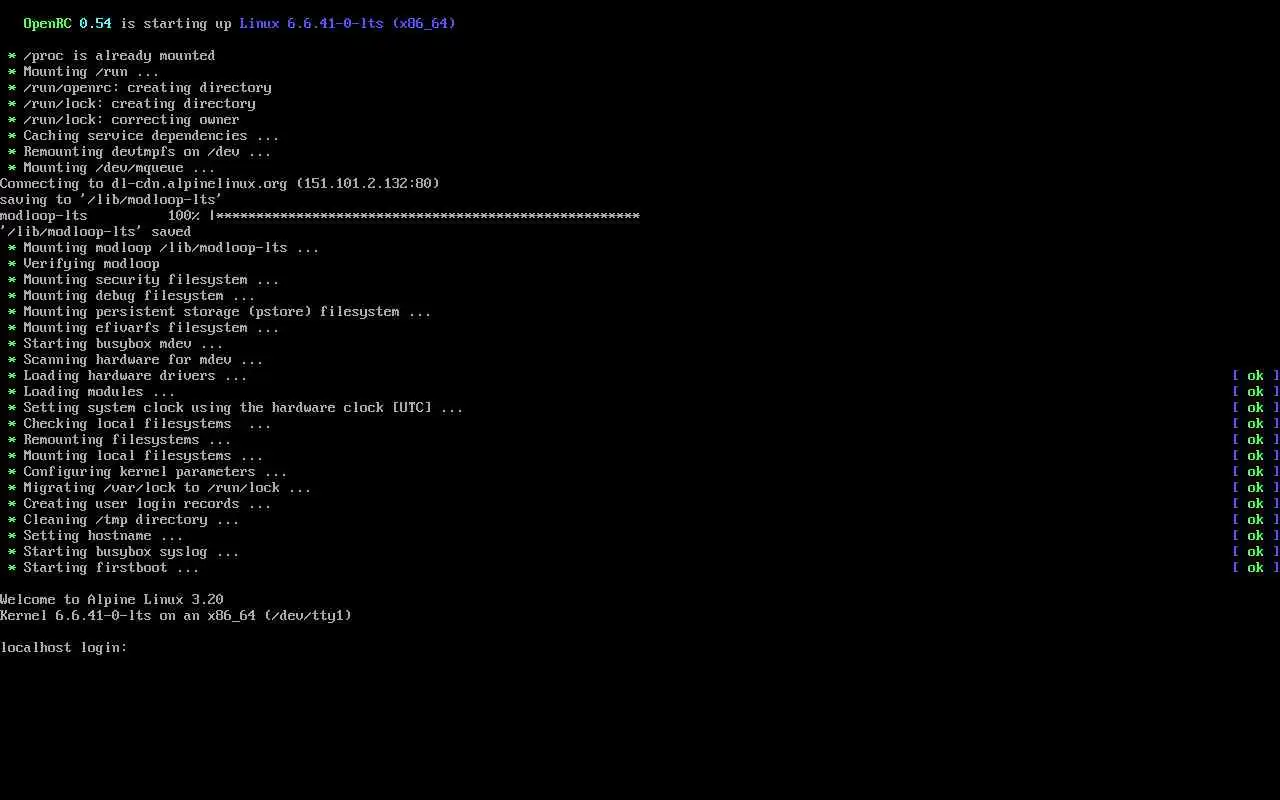Click 'Starting busybox mdev' line
1280x800 pixels.
pos(116,343)
